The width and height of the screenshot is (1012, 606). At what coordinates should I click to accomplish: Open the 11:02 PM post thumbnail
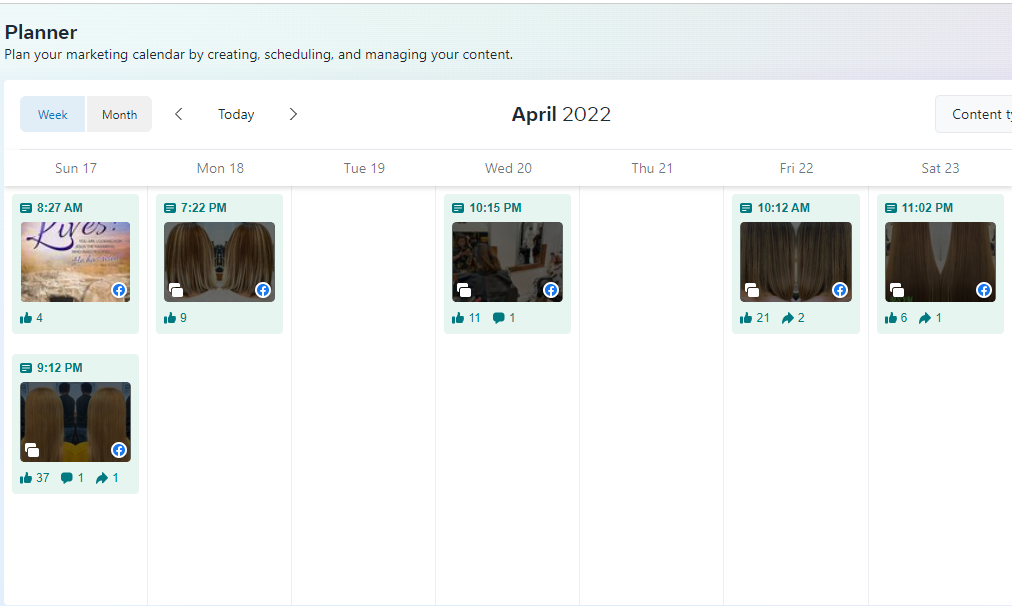(940, 261)
